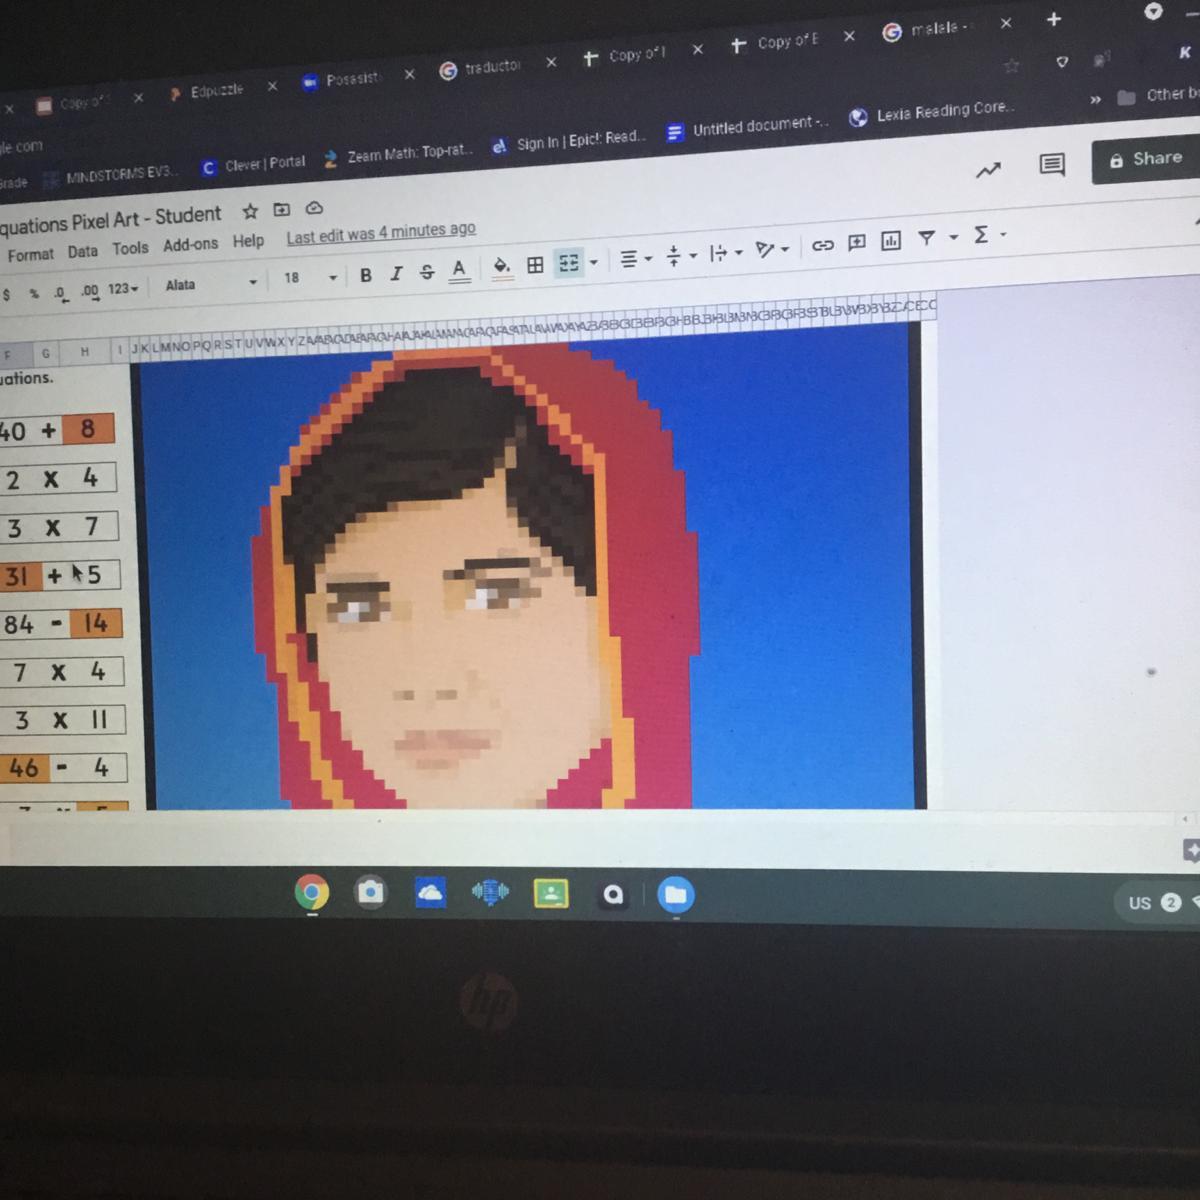This screenshot has width=1200, height=1200.
Task: Open Chrome from the shelf
Action: tap(312, 891)
